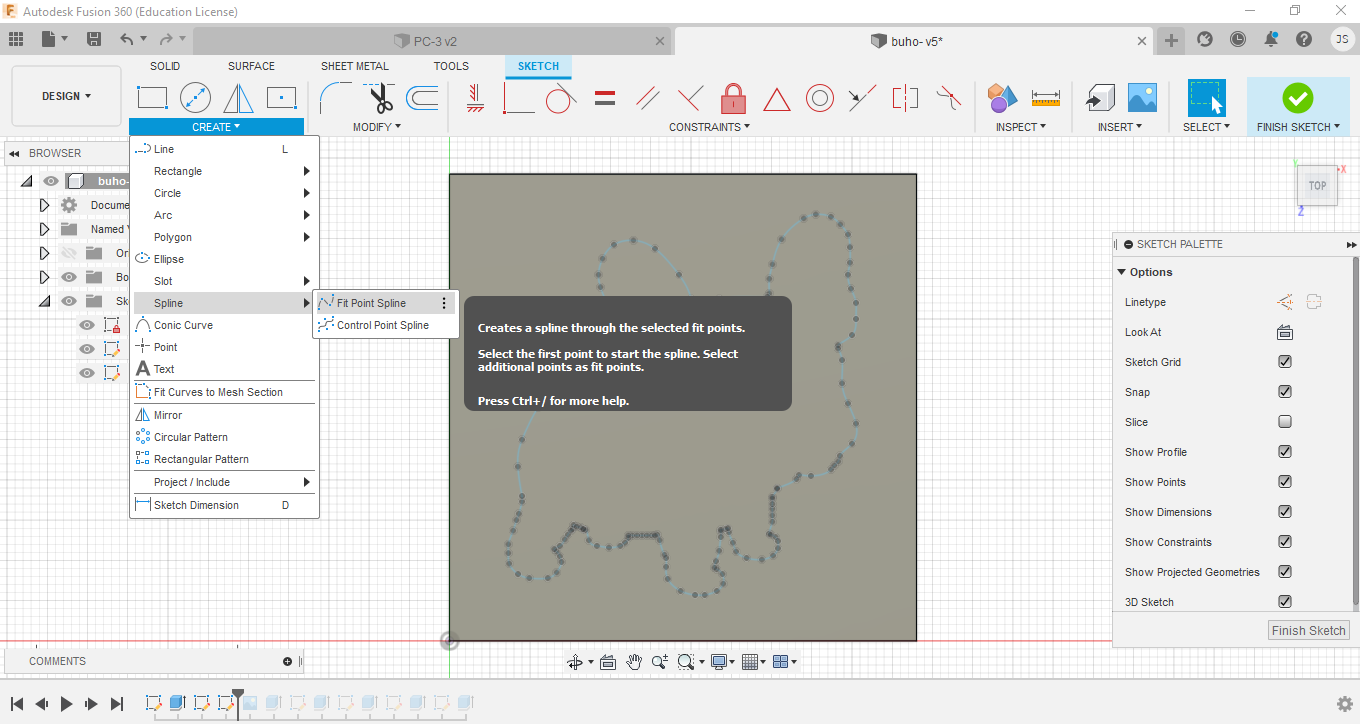Click the green Finish Sketch checkmark icon
This screenshot has width=1360, height=724.
(1298, 97)
